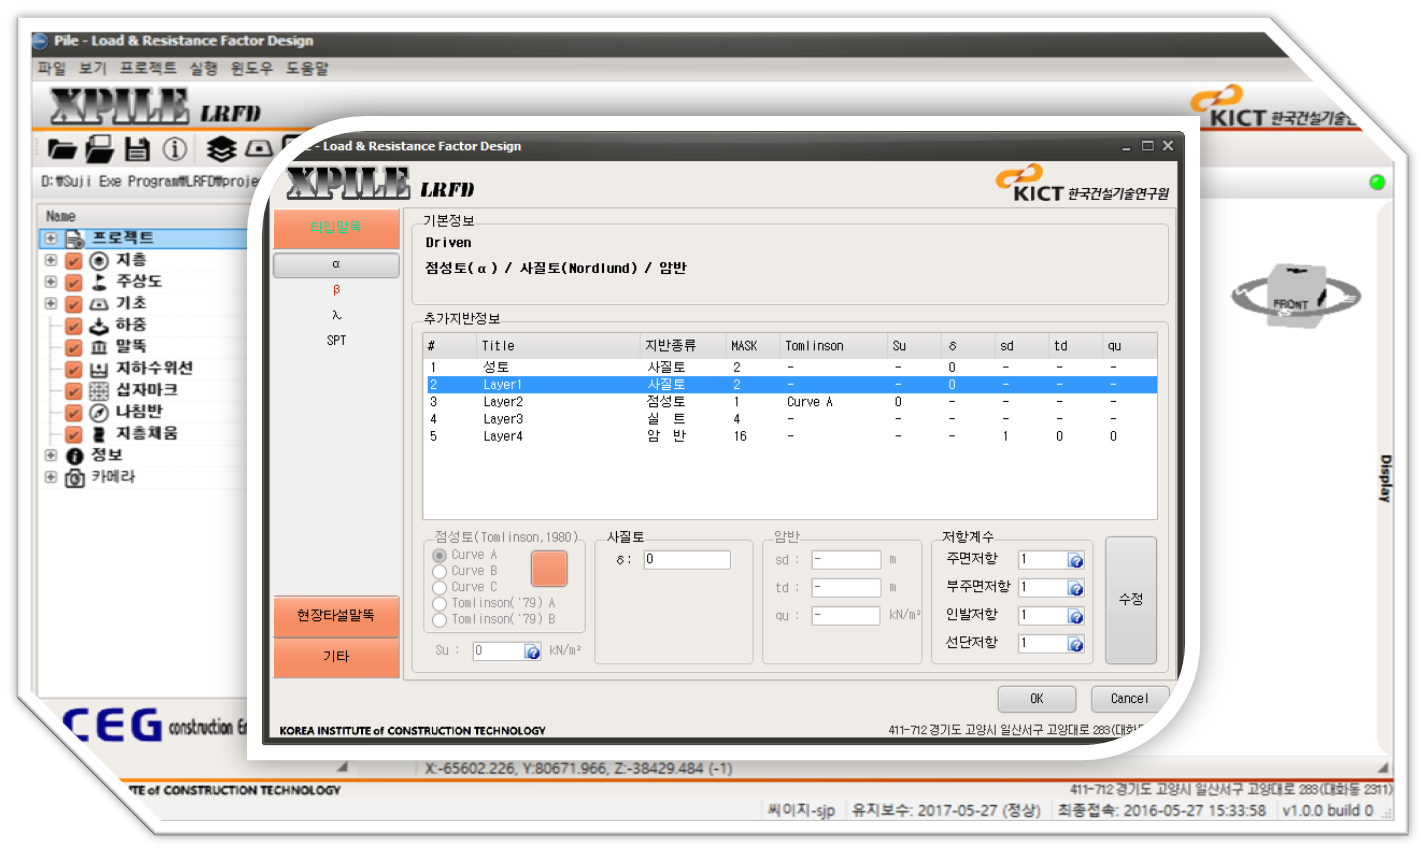This screenshot has width=1425, height=851.
Task: Click help icon beside Su input
Action: tap(533, 652)
